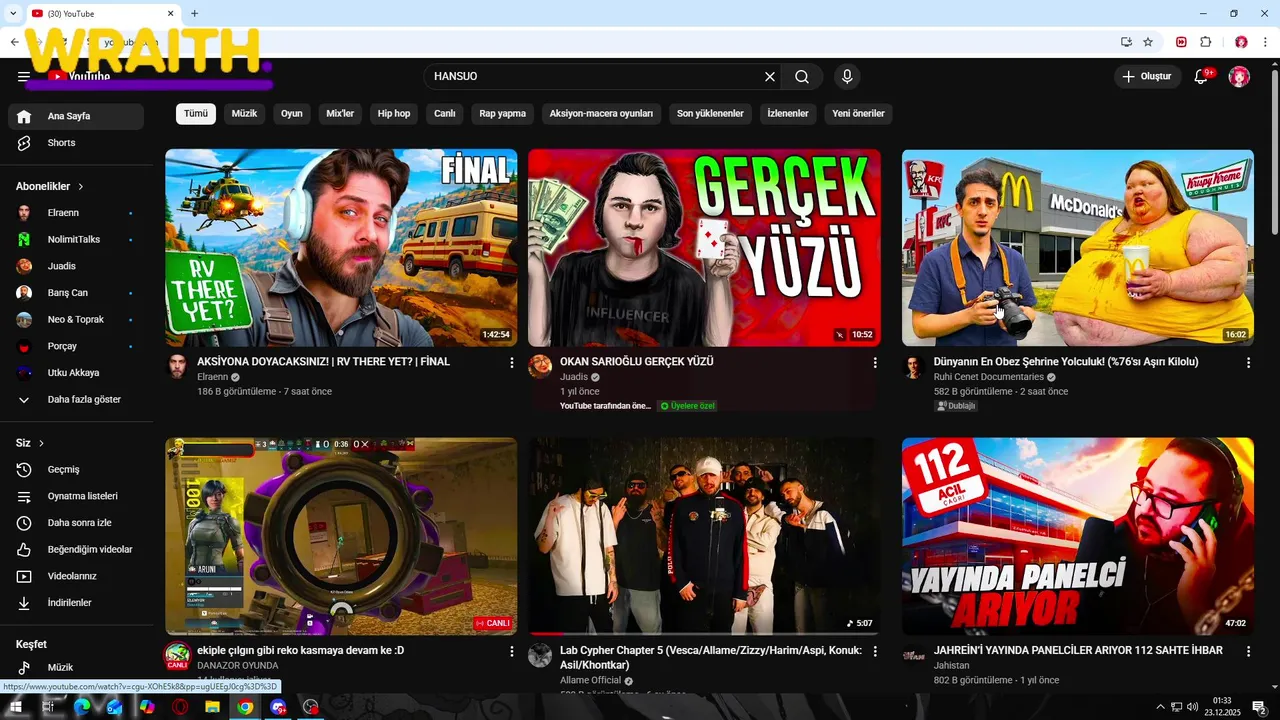Open NolimitTalks subscription in sidebar

point(76,240)
